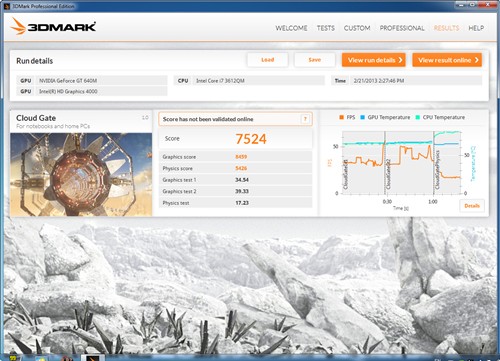Image resolution: width=500 pixels, height=361 pixels.
Task: Select the Results tab
Action: click(x=446, y=28)
